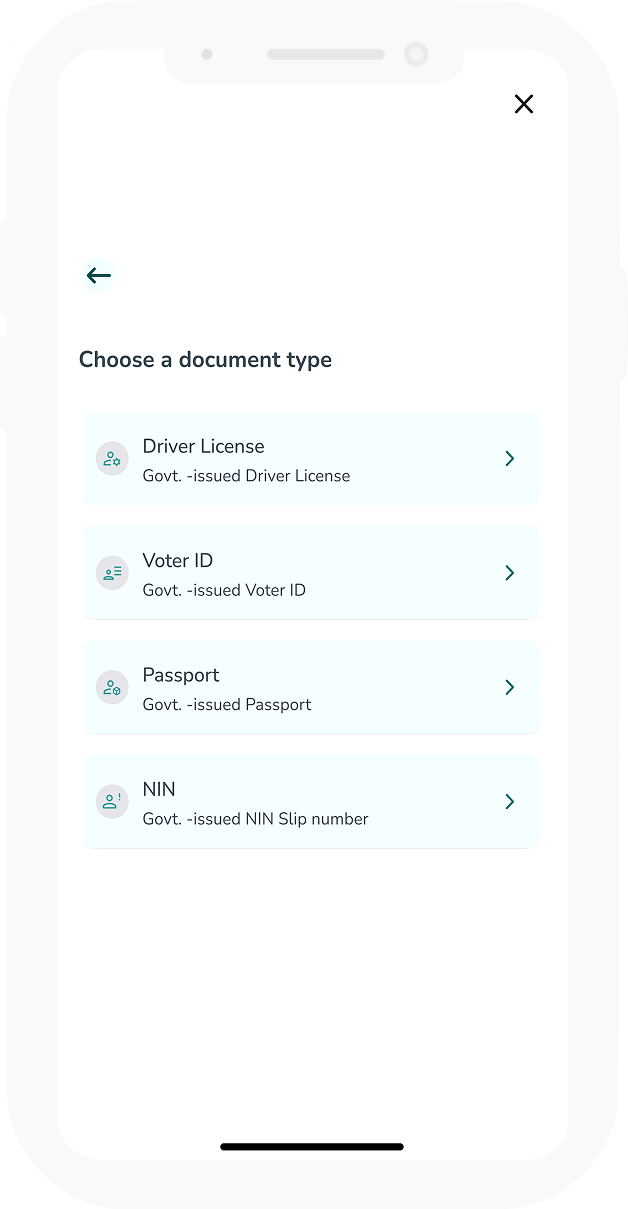Select the NIN title text
628x1209 pixels.
[159, 789]
